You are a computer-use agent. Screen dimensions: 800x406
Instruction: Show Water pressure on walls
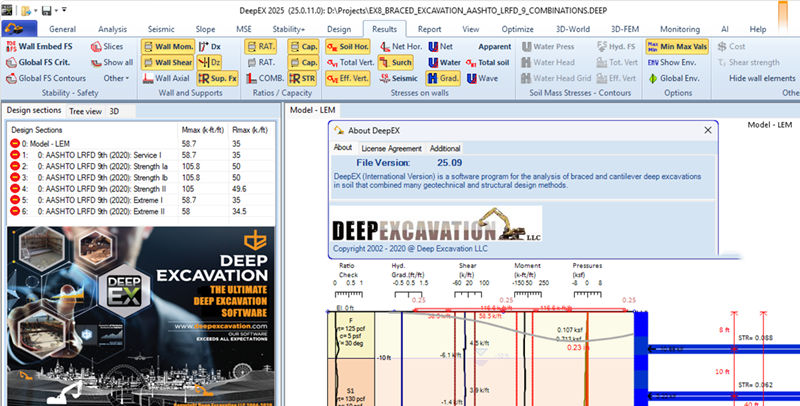coord(444,62)
